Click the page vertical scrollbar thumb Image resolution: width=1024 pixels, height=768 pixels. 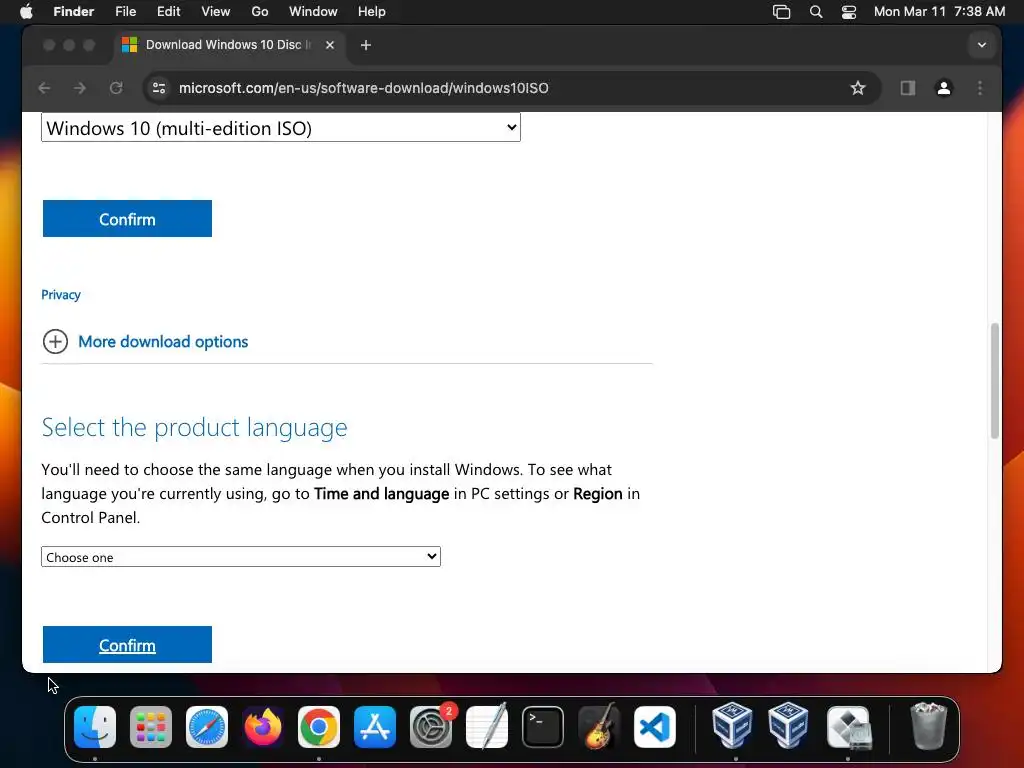tap(995, 381)
